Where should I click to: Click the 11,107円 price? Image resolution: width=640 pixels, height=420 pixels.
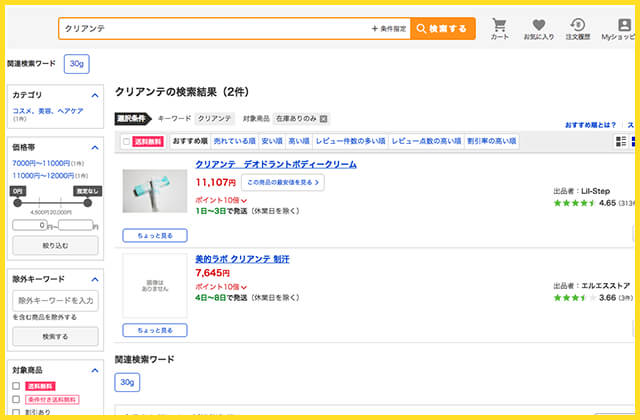(216, 182)
